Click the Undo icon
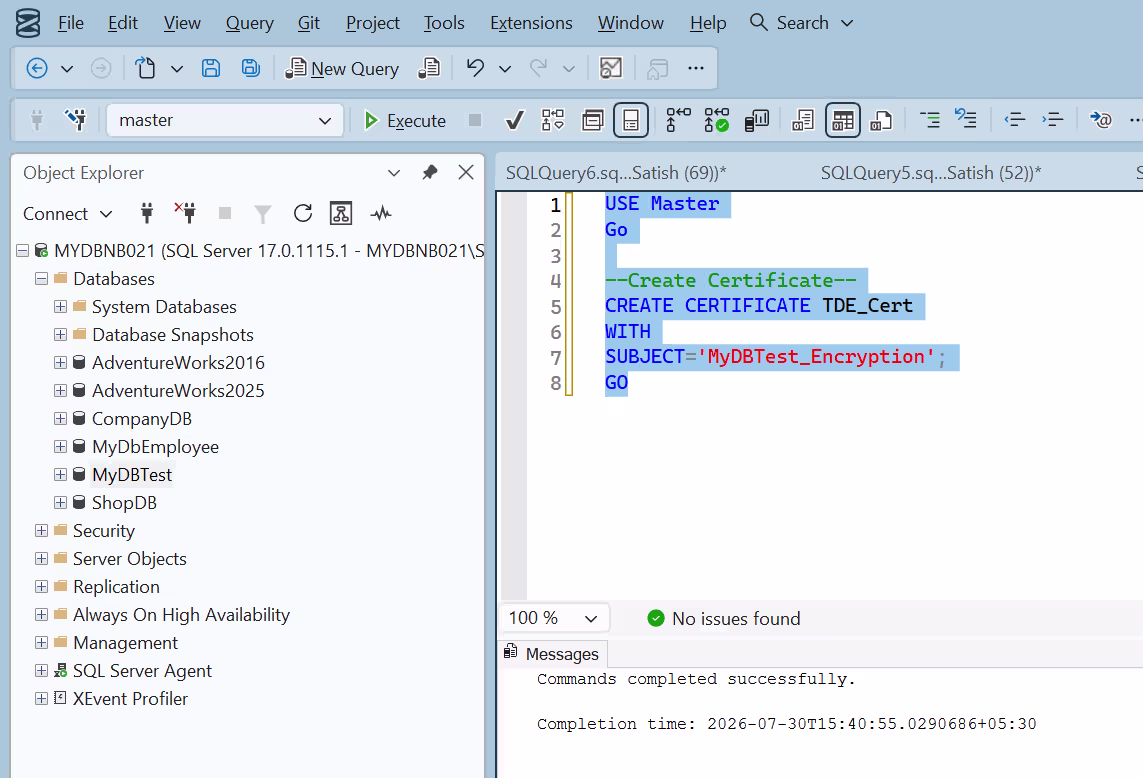 coord(475,69)
